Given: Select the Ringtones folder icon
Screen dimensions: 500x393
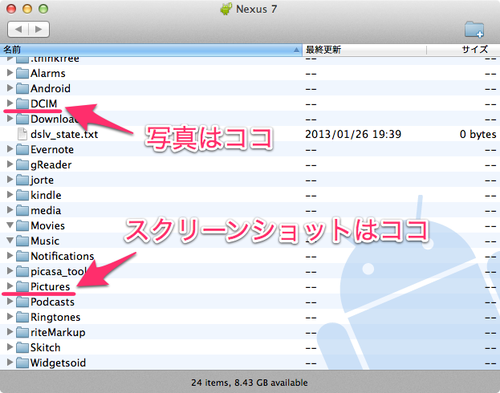Looking at the screenshot, I should (x=22, y=317).
